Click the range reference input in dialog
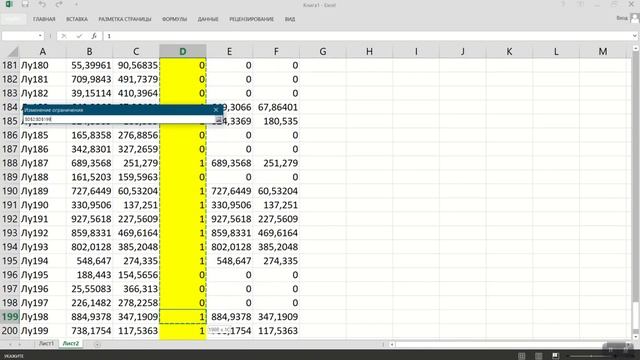Image resolution: width=640 pixels, height=360 pixels. point(119,119)
